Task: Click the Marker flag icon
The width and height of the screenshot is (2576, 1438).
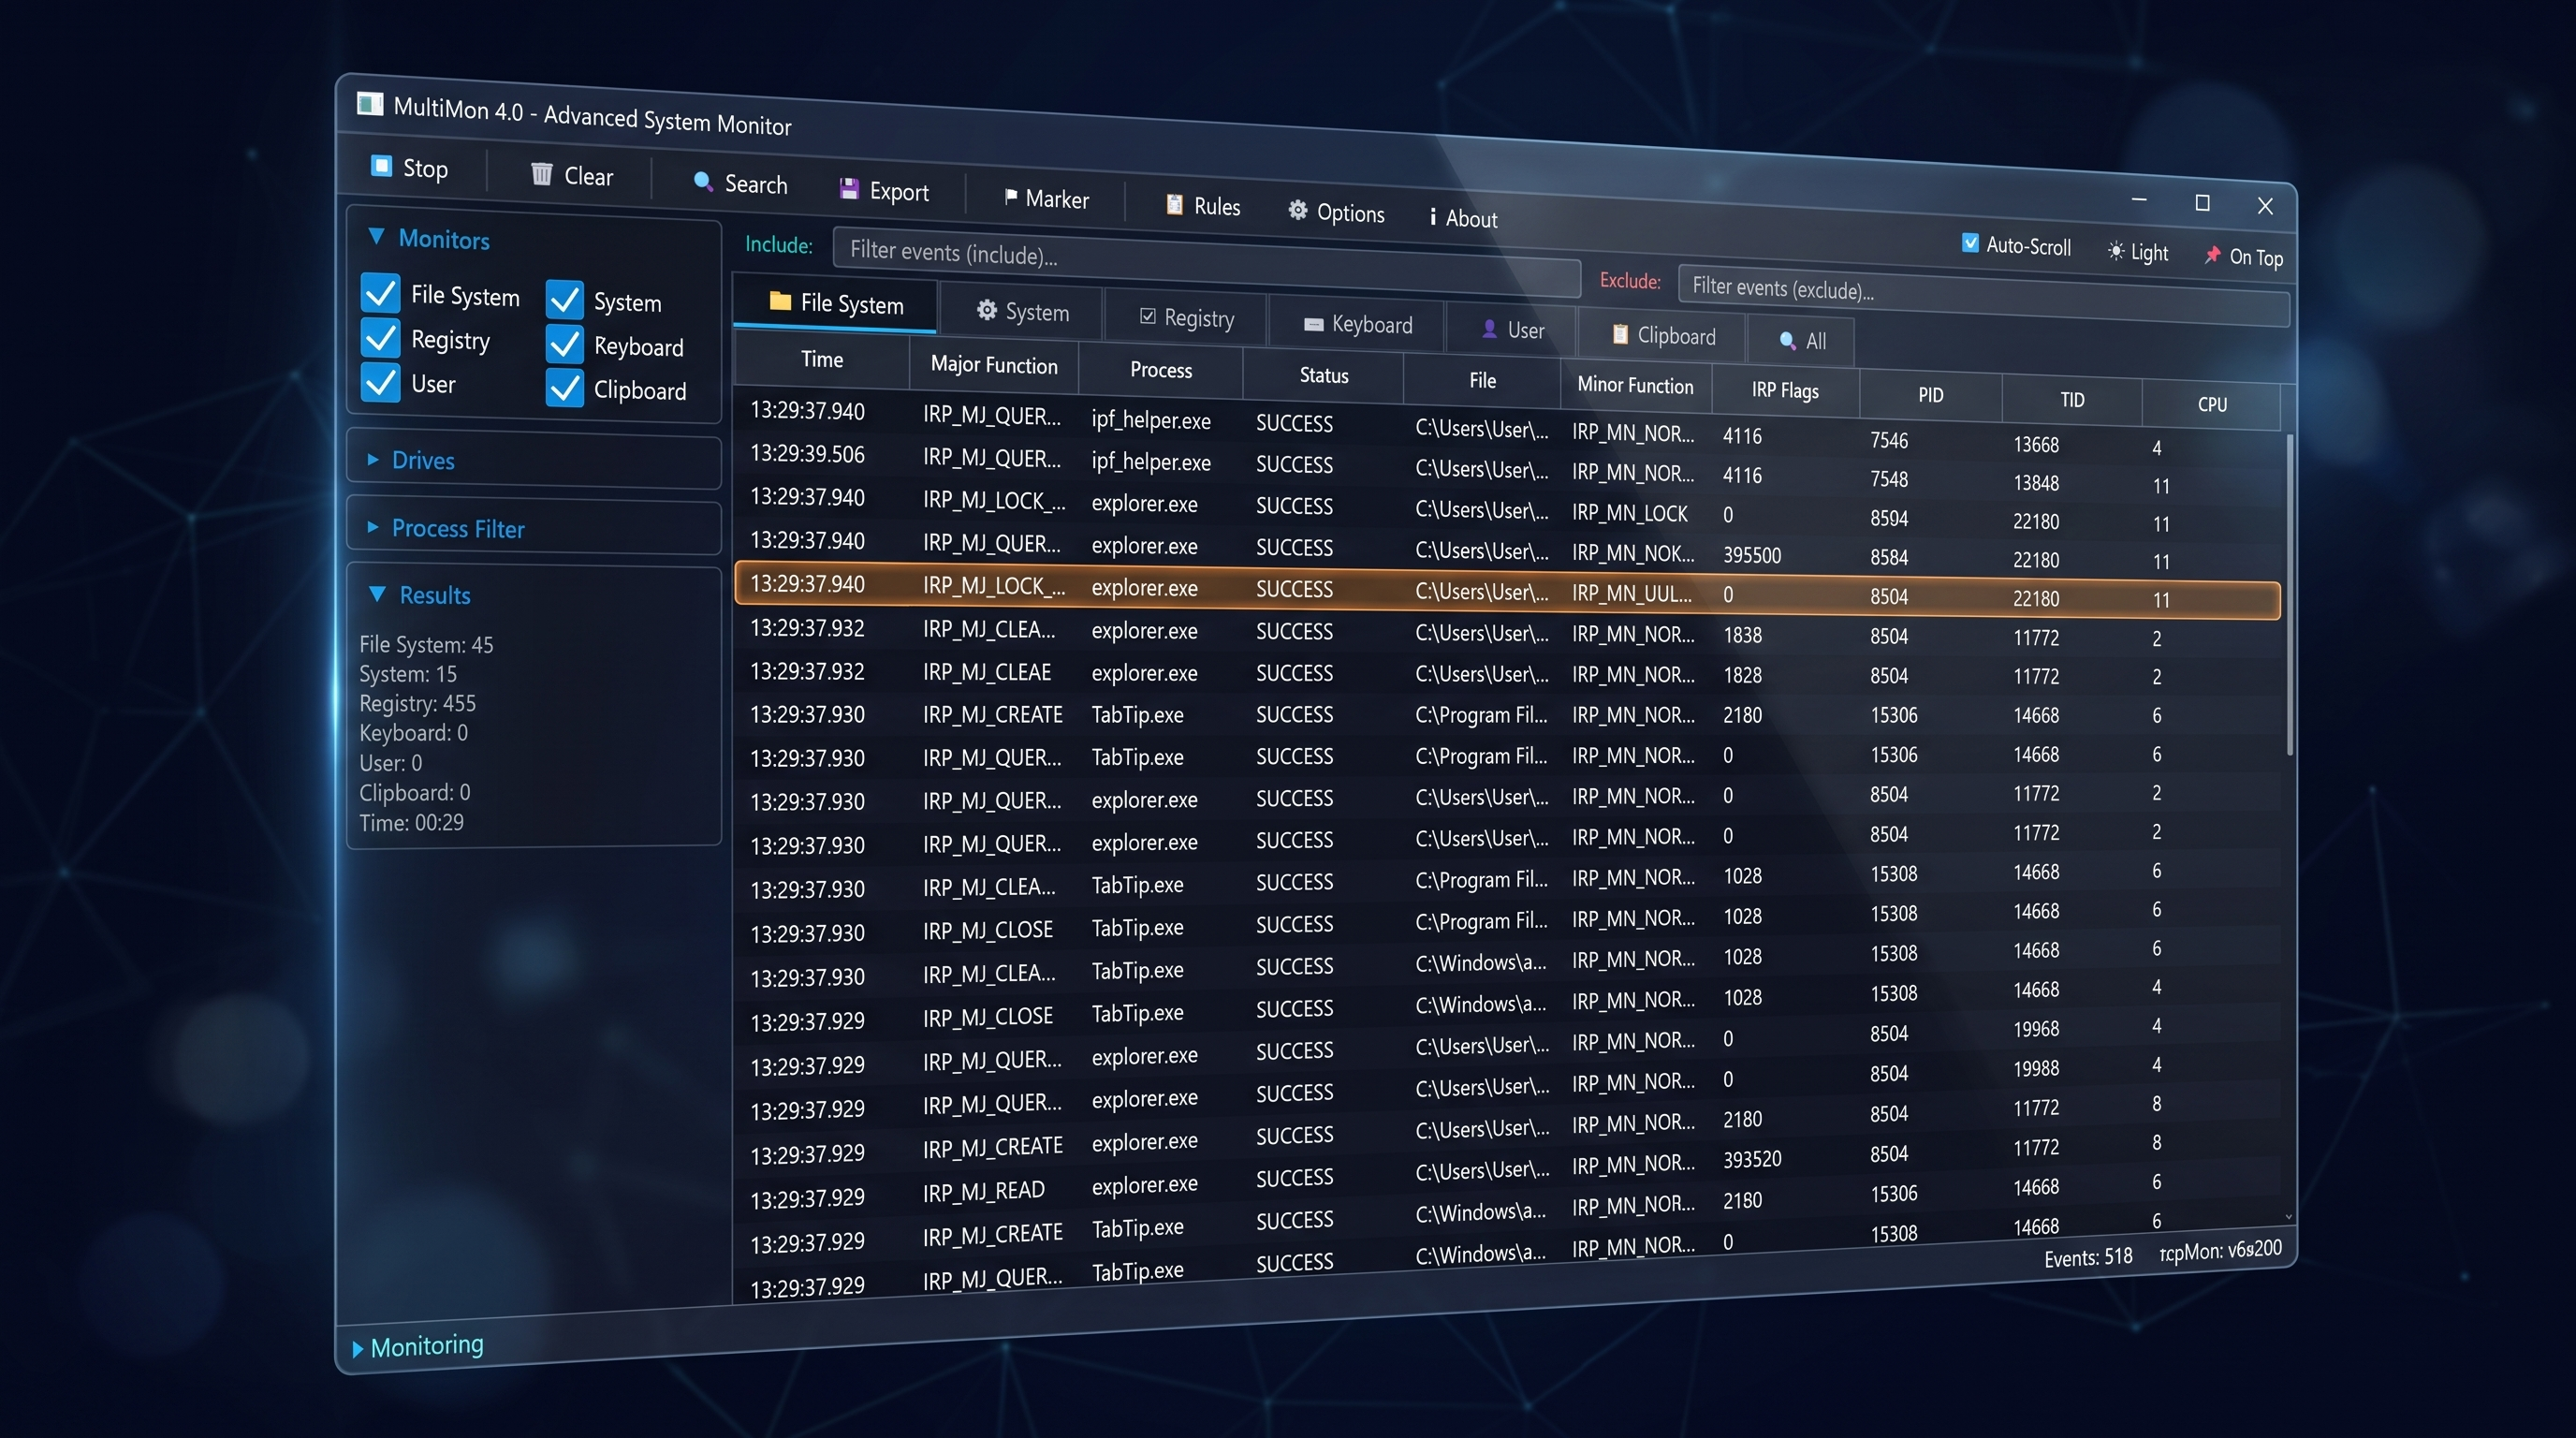Action: 1010,196
